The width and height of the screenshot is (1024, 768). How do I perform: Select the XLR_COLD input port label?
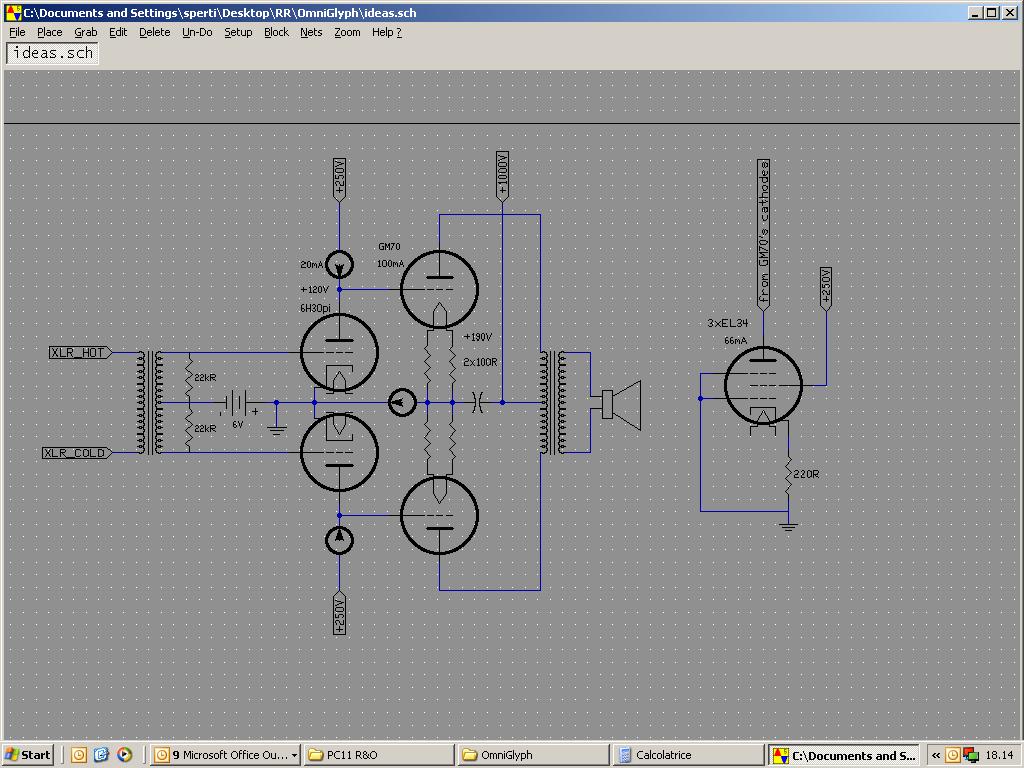tap(77, 453)
